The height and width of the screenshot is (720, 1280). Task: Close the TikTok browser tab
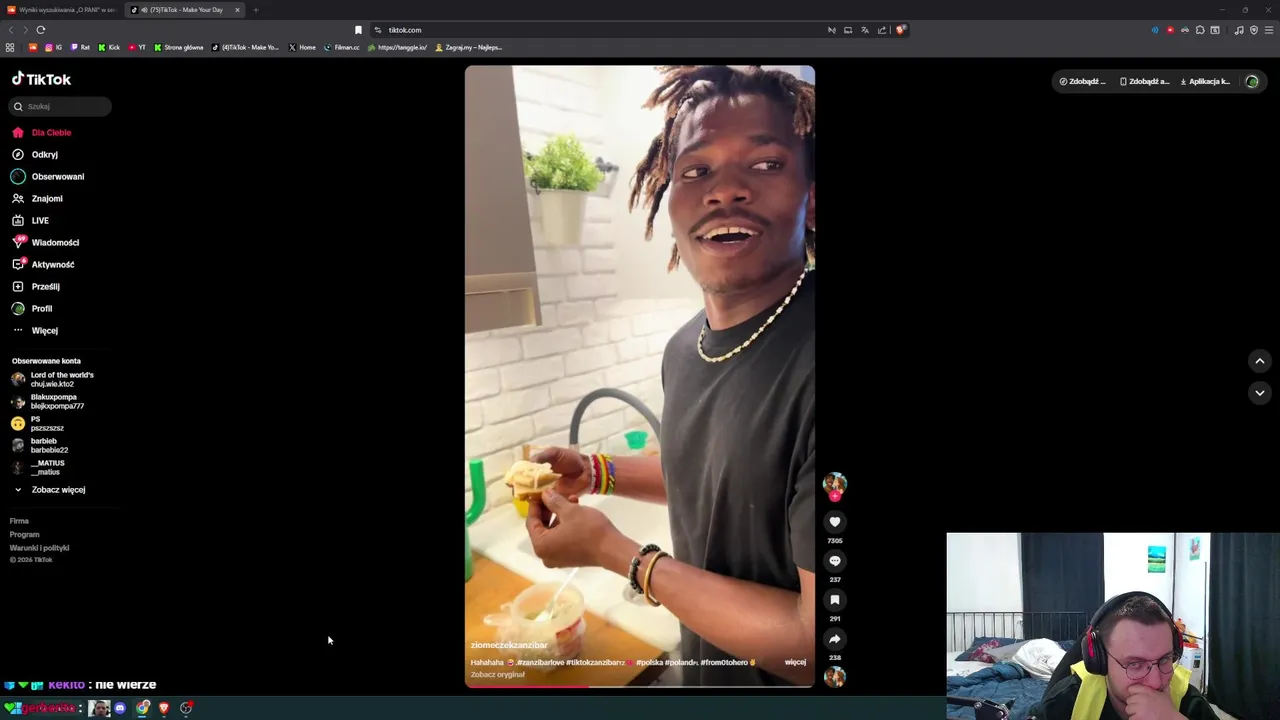237,10
